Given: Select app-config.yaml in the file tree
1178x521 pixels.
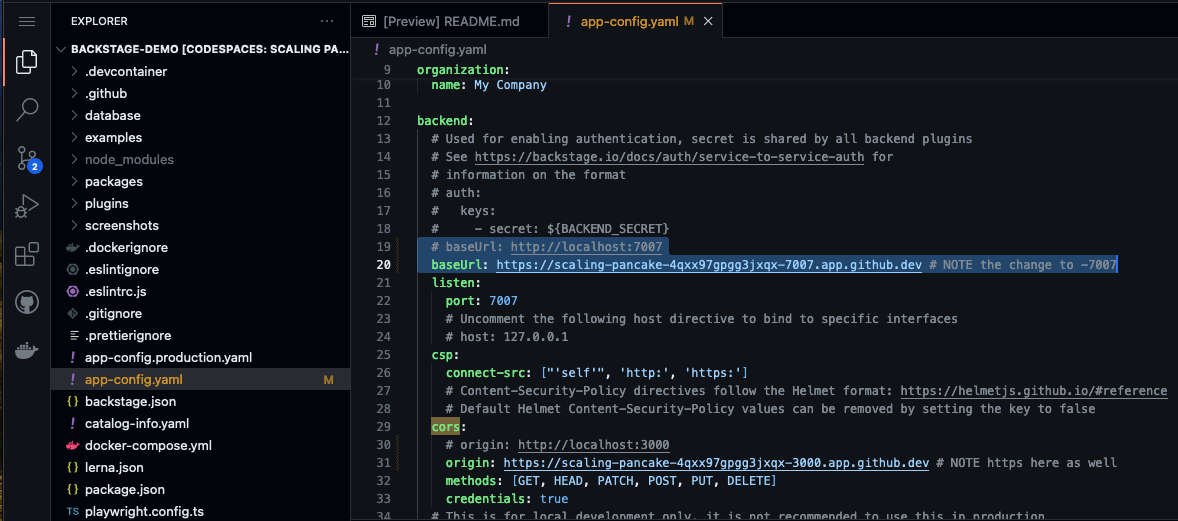Looking at the screenshot, I should click(x=201, y=380).
